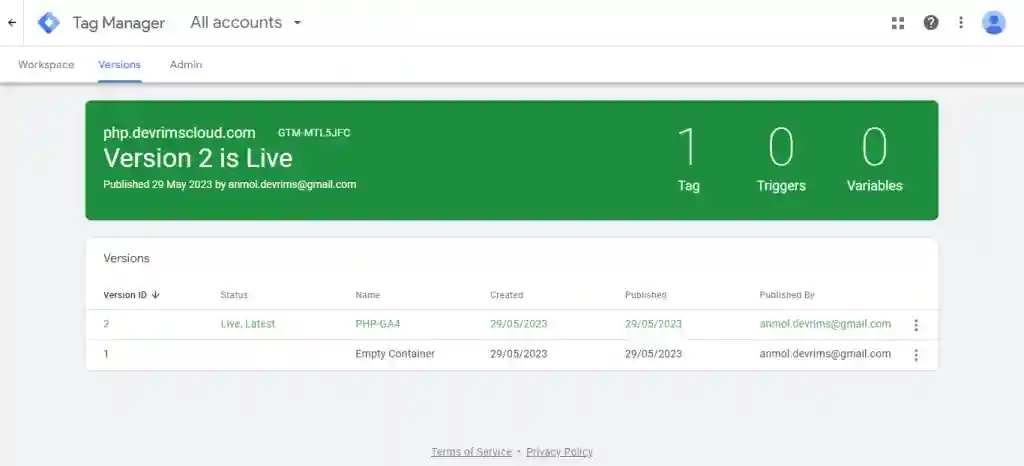
Task: Click publisher email in Empty Container row
Action: (825, 354)
